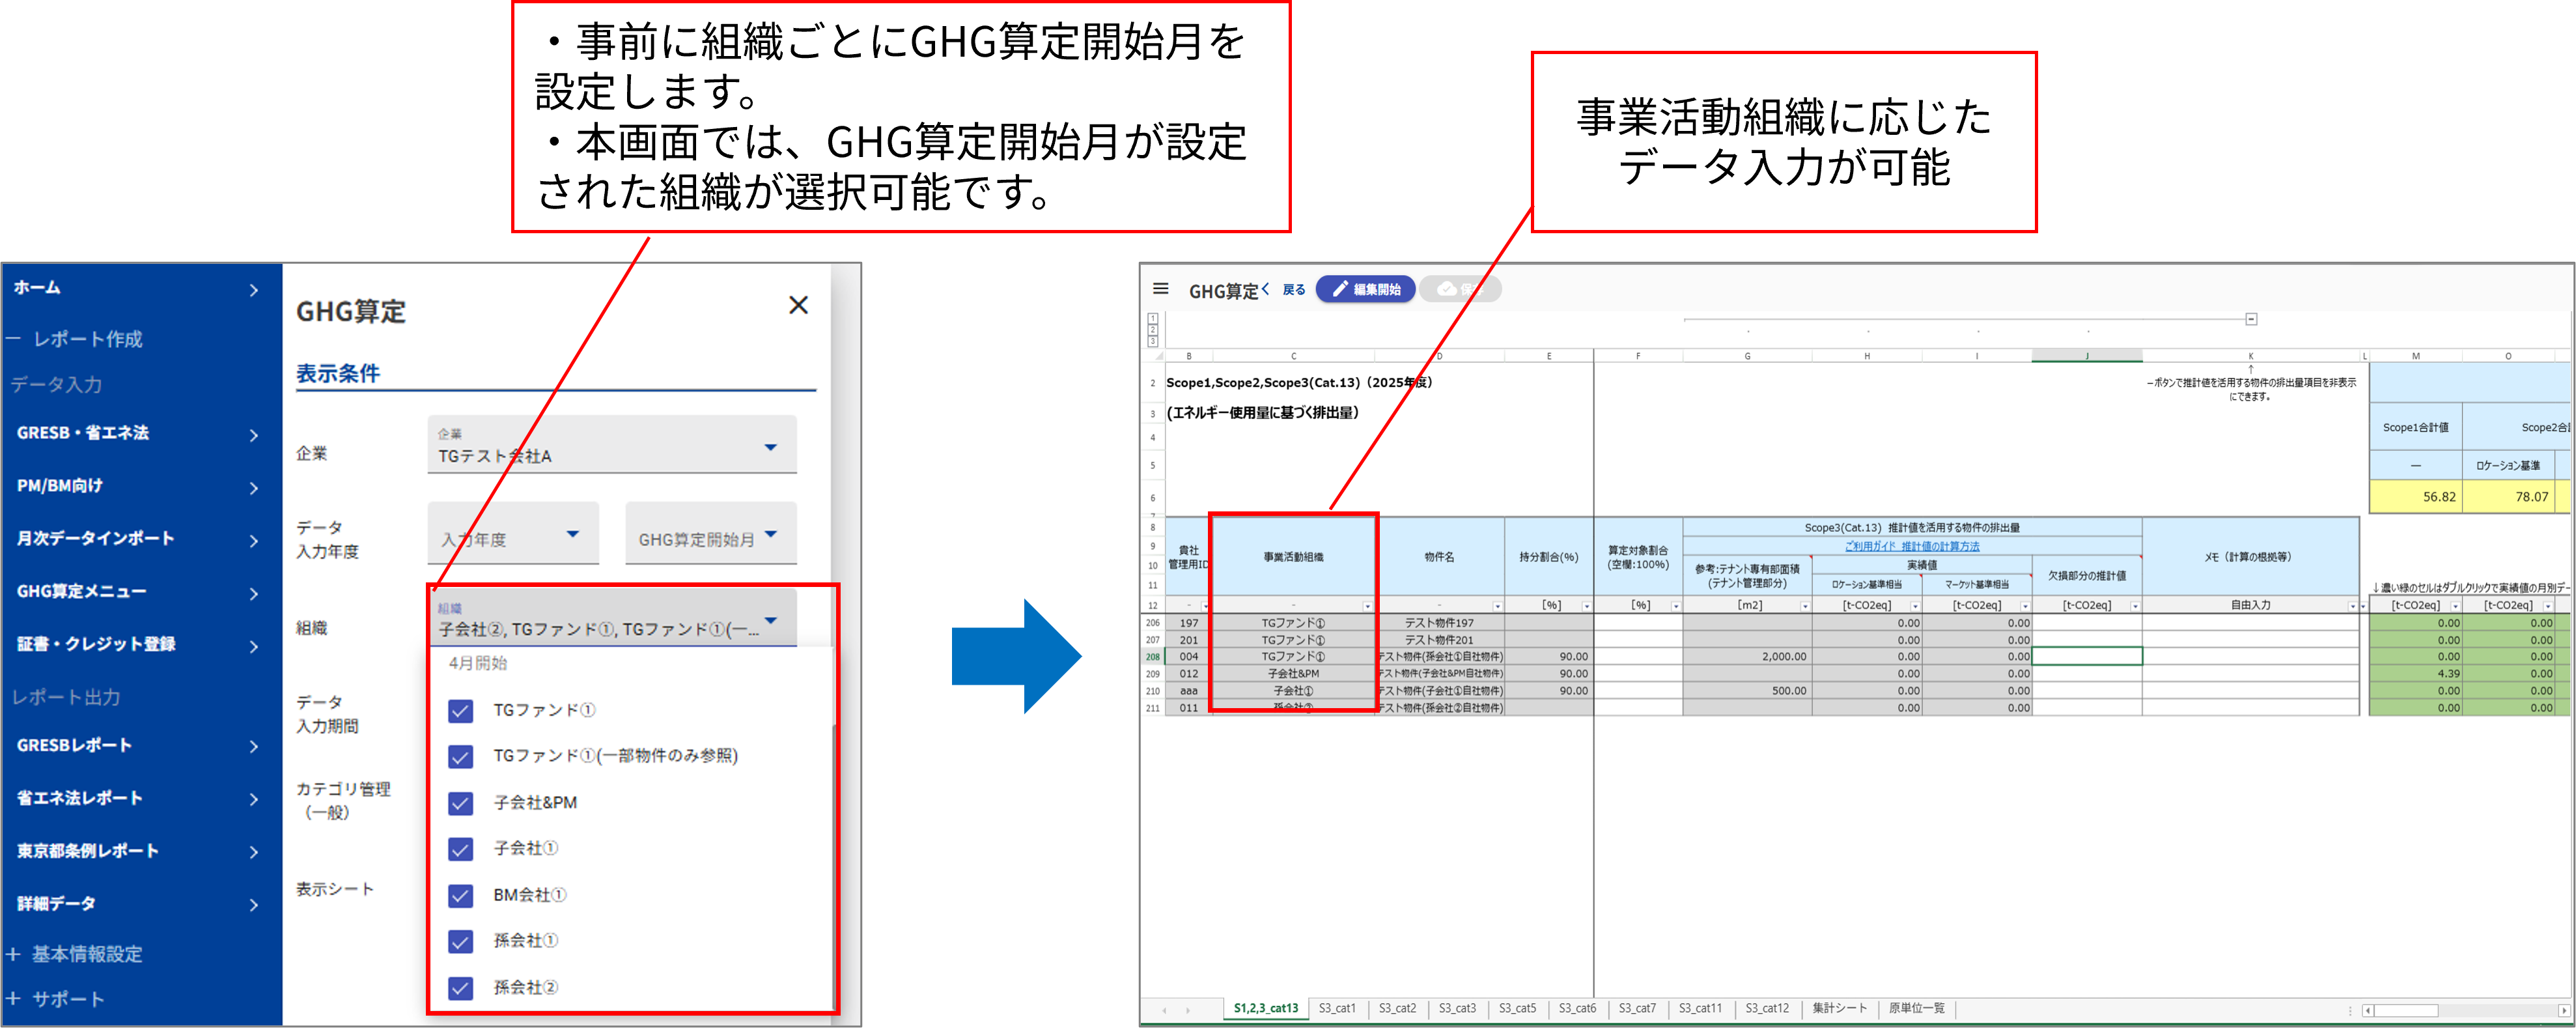Click outline level 1 button
Screen dimensions: 2576x1028
coord(1153,318)
